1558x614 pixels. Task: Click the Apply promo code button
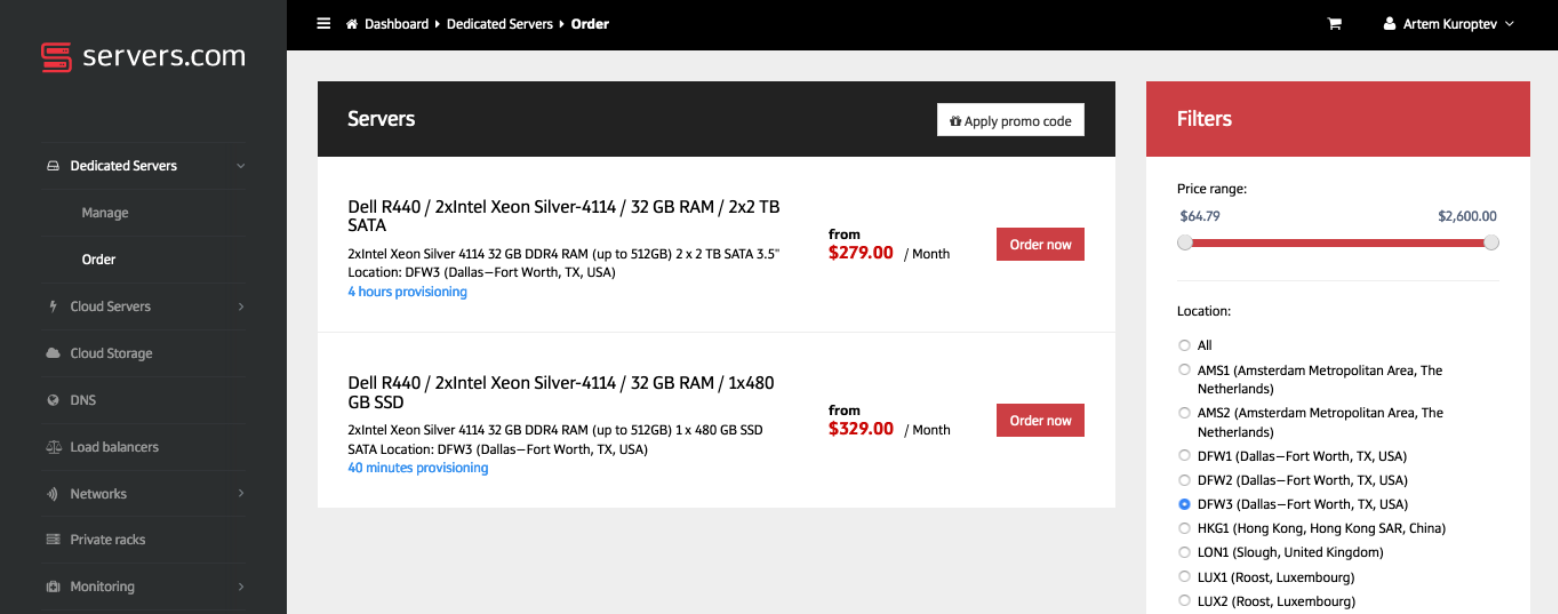1010,121
